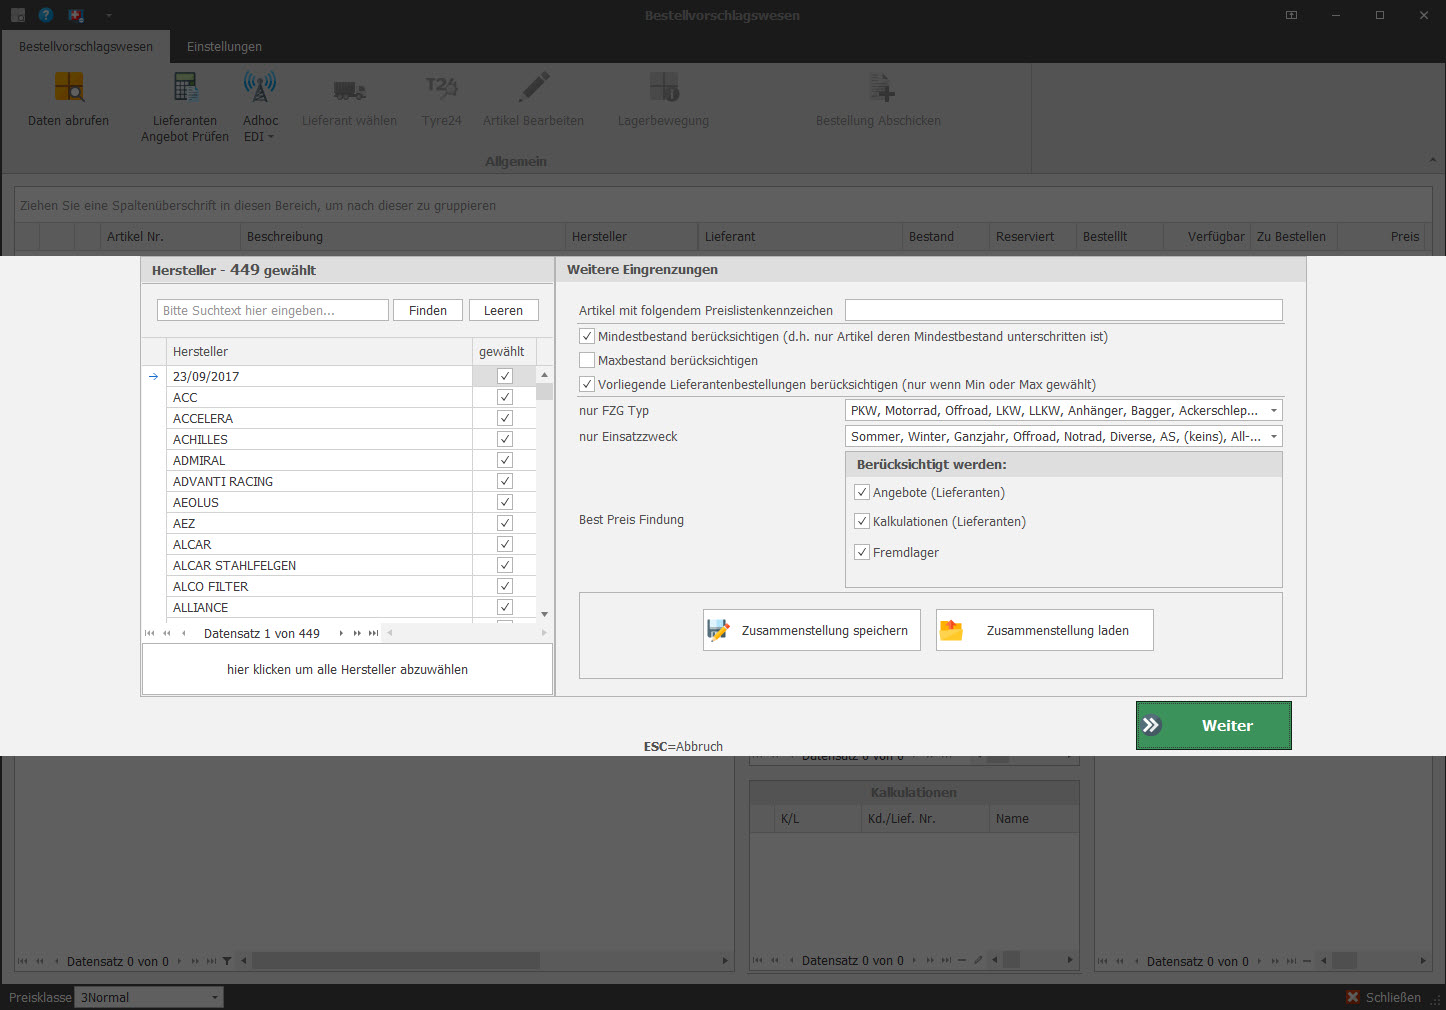This screenshot has width=1446, height=1010.
Task: Go to first Hersteller record in navigator
Action: [x=150, y=633]
